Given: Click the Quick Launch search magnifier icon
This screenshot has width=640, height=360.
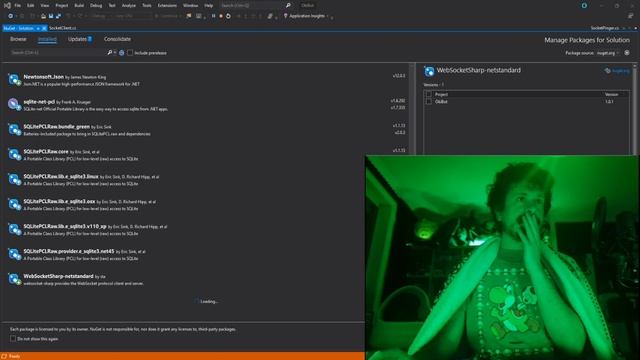Looking at the screenshot, I should coord(288,5).
